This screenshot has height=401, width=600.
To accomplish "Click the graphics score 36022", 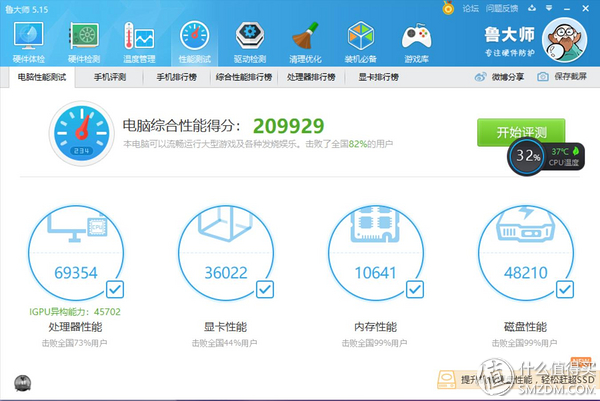I will 226,273.
